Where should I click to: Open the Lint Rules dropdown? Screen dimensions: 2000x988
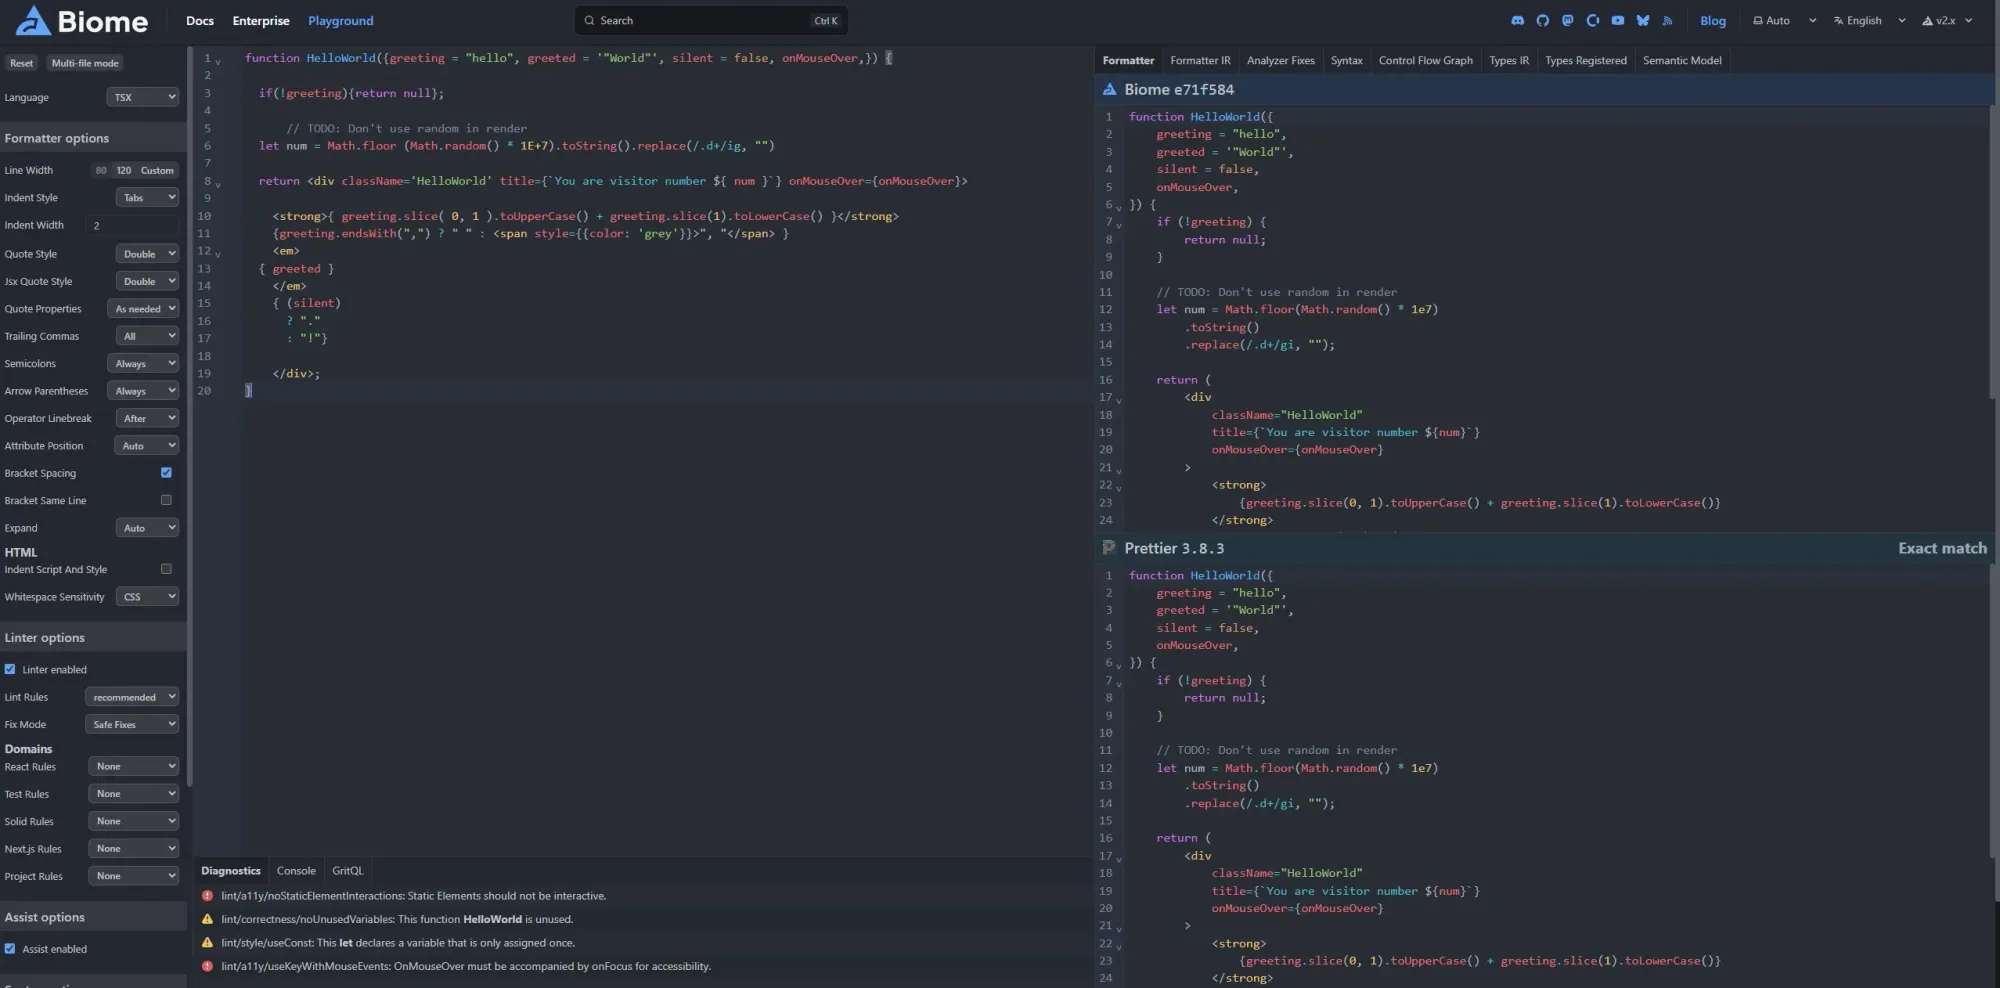point(132,697)
